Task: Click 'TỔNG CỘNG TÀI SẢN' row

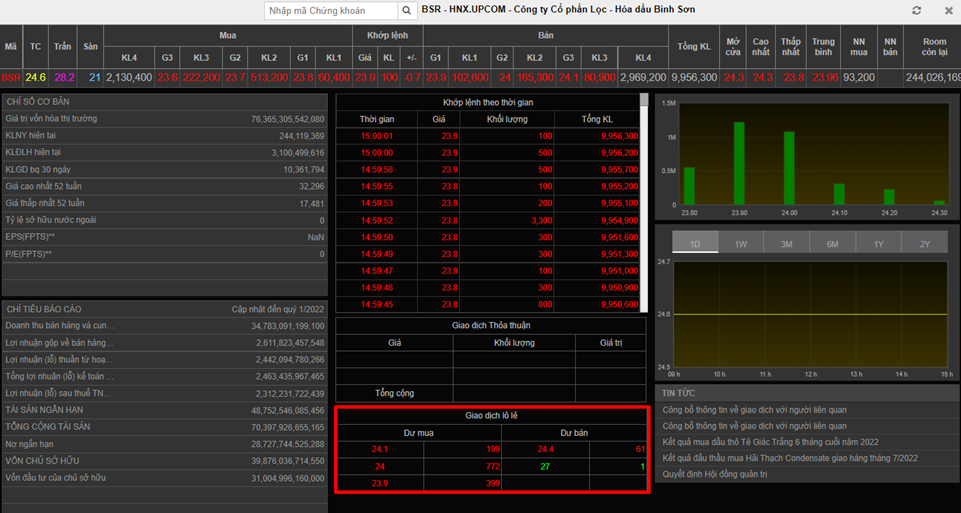Action: pos(165,427)
